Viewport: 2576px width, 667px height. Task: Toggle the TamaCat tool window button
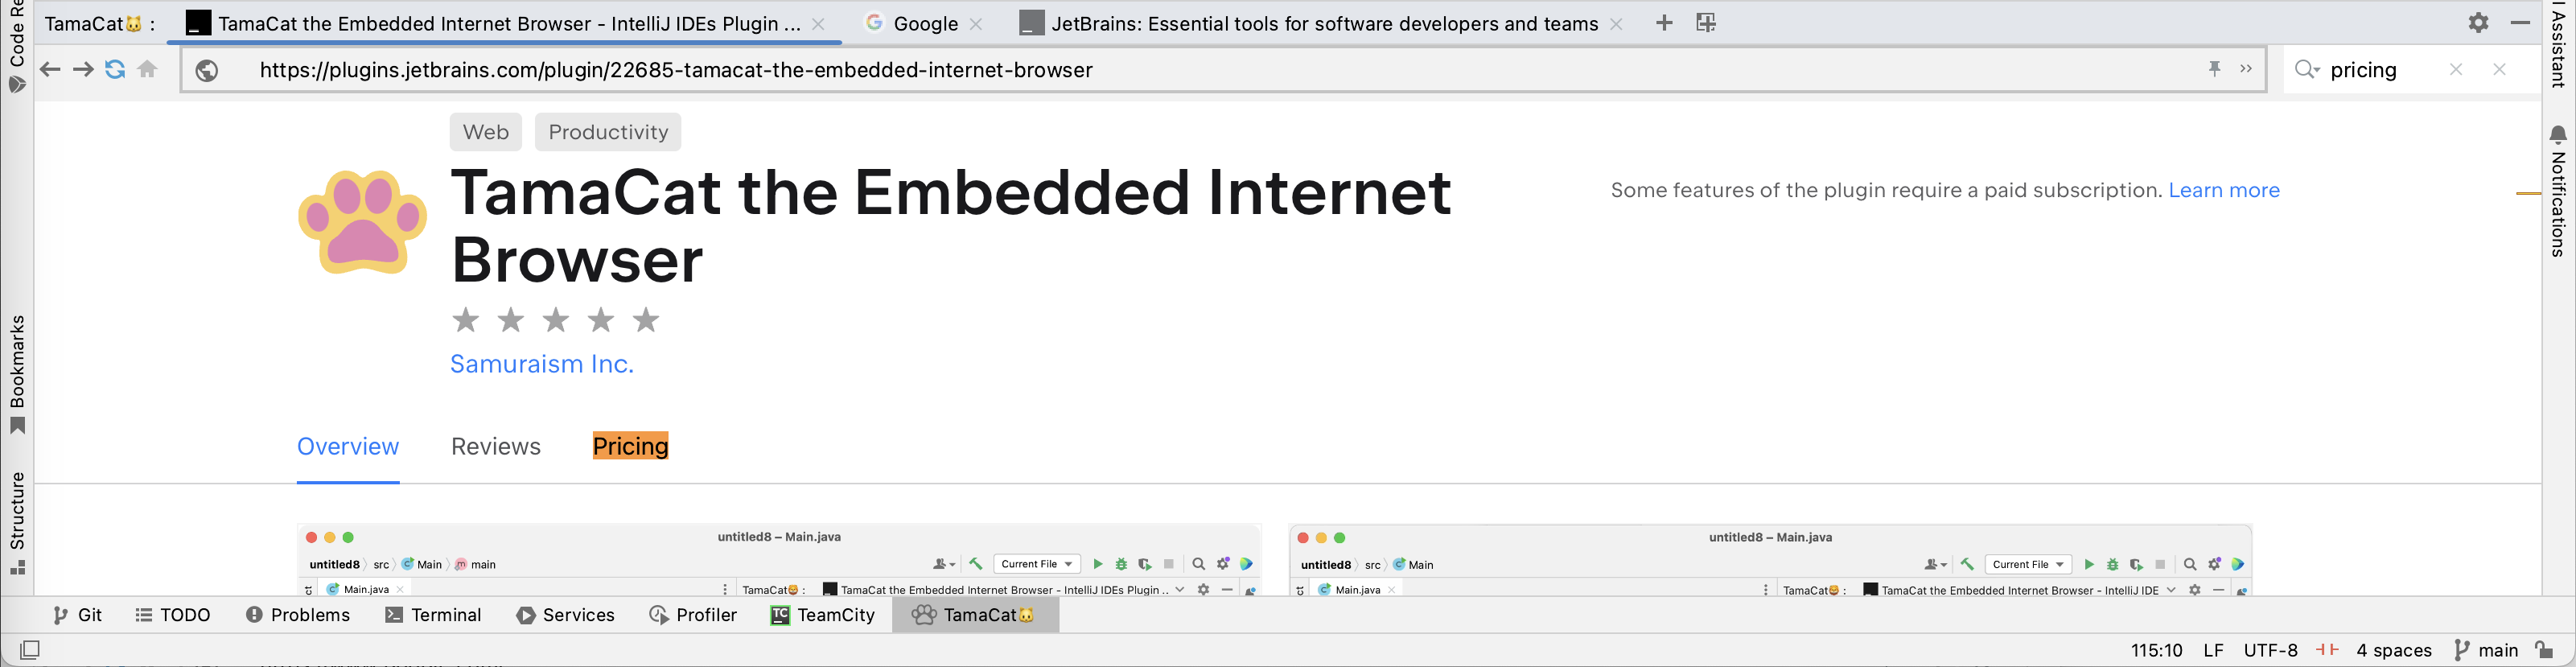coord(975,615)
